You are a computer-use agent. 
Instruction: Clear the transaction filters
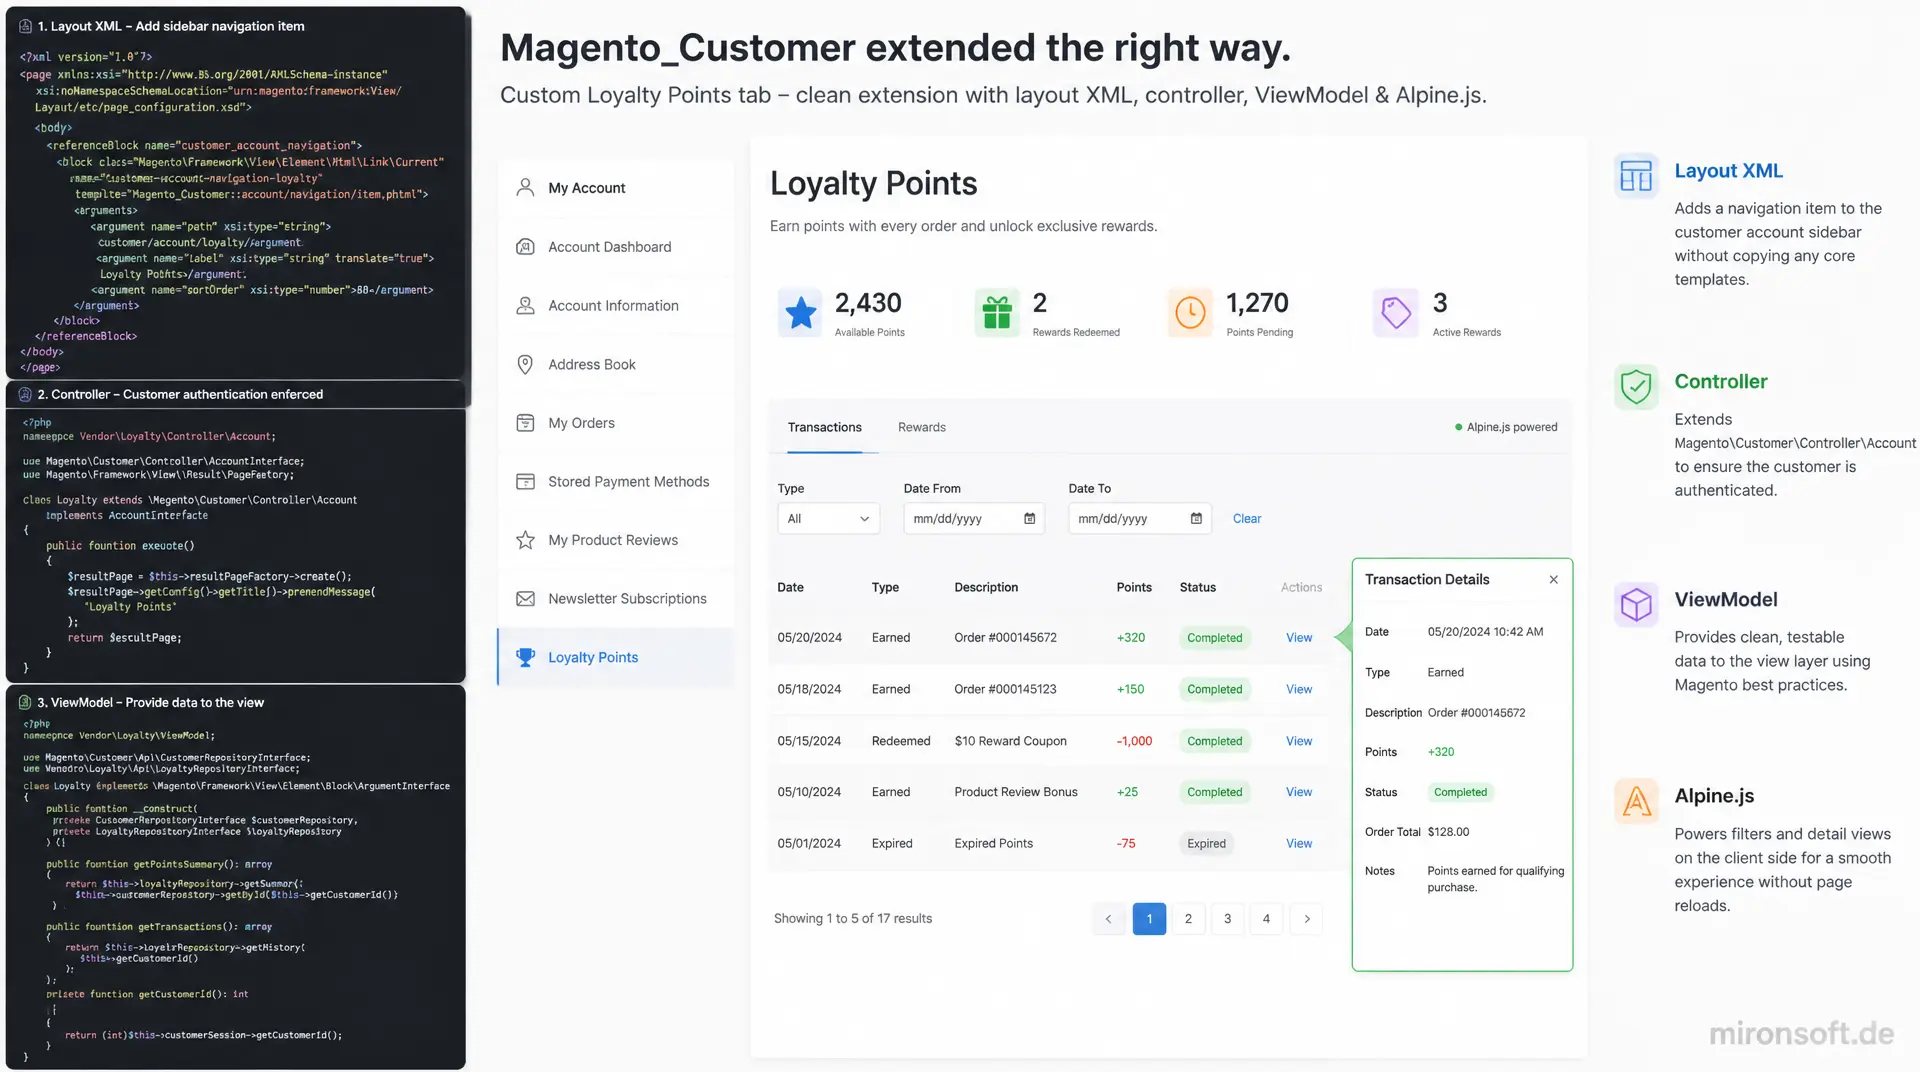point(1246,518)
